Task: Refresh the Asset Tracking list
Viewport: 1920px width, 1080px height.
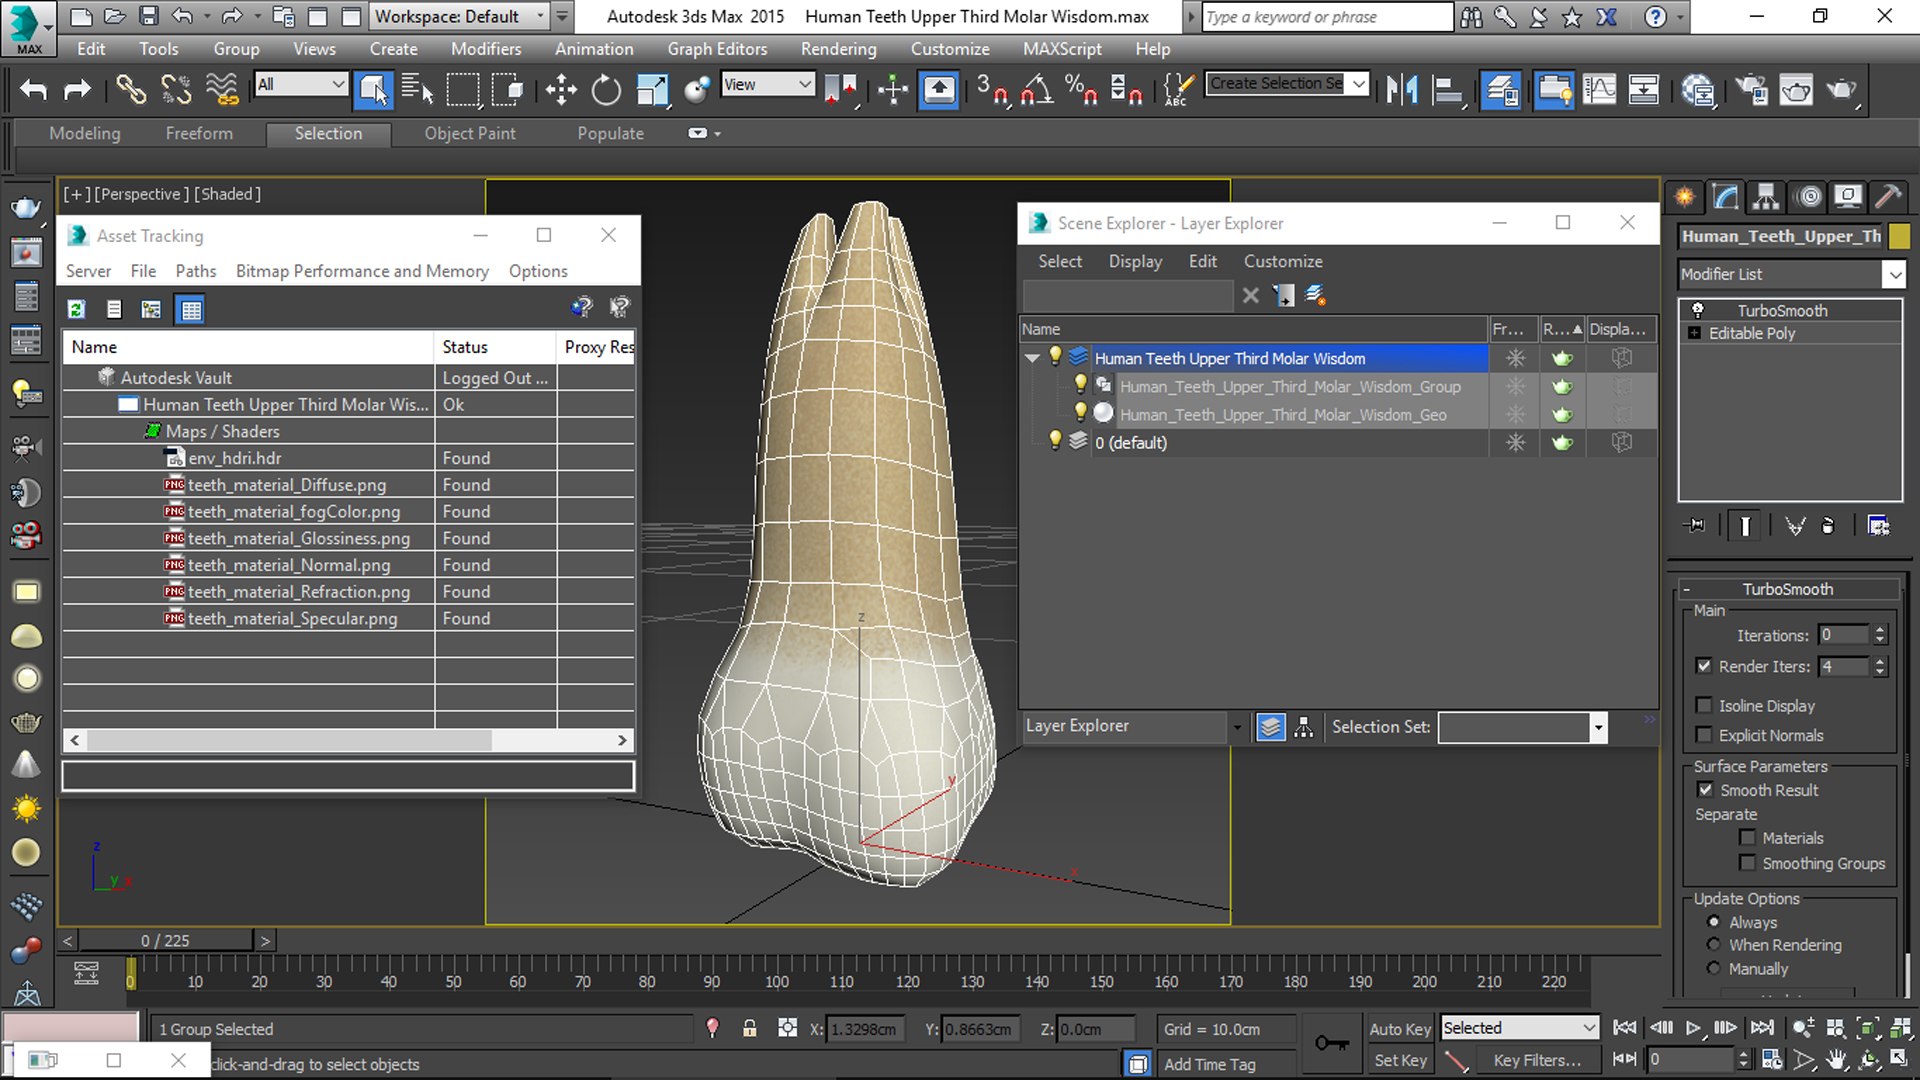Action: click(x=76, y=310)
